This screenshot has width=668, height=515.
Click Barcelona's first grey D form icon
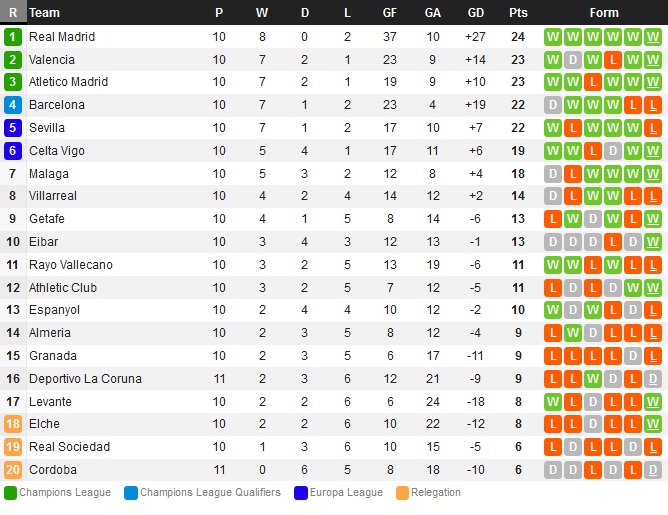point(553,105)
